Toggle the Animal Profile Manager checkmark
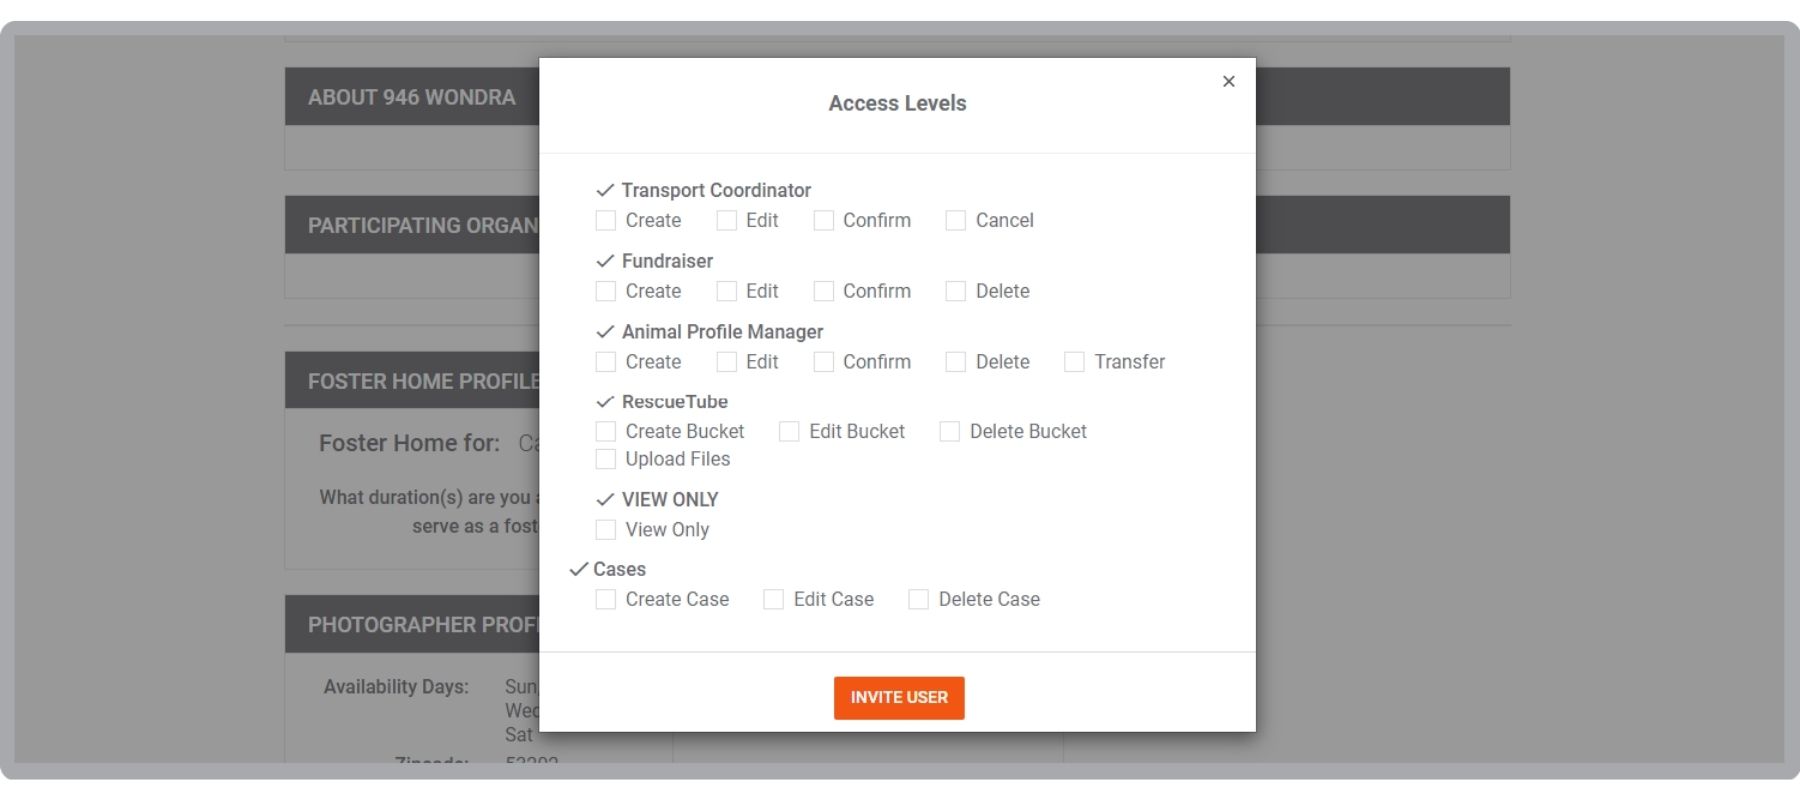This screenshot has width=1800, height=800. tap(605, 331)
